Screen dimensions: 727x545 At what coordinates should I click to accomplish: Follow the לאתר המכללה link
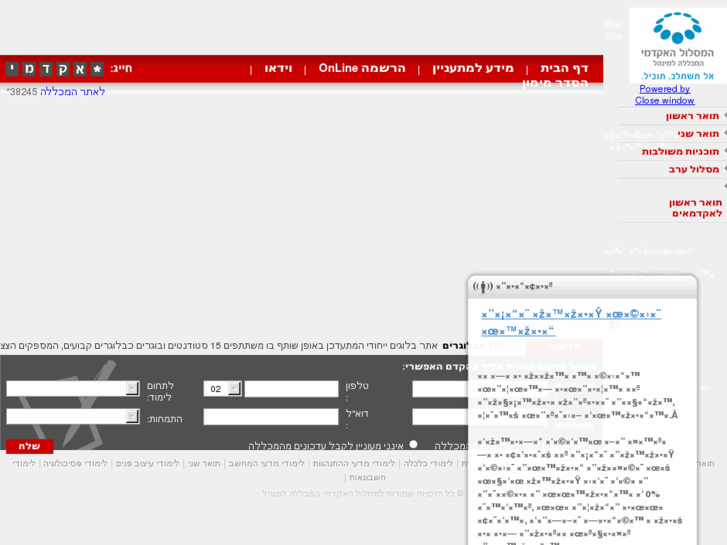72,92
